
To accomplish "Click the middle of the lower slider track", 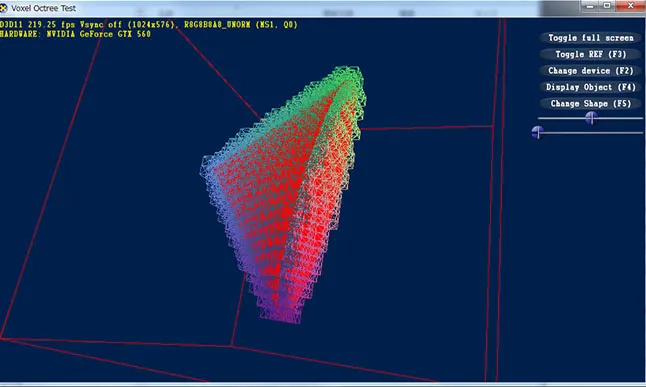I will (590, 133).
